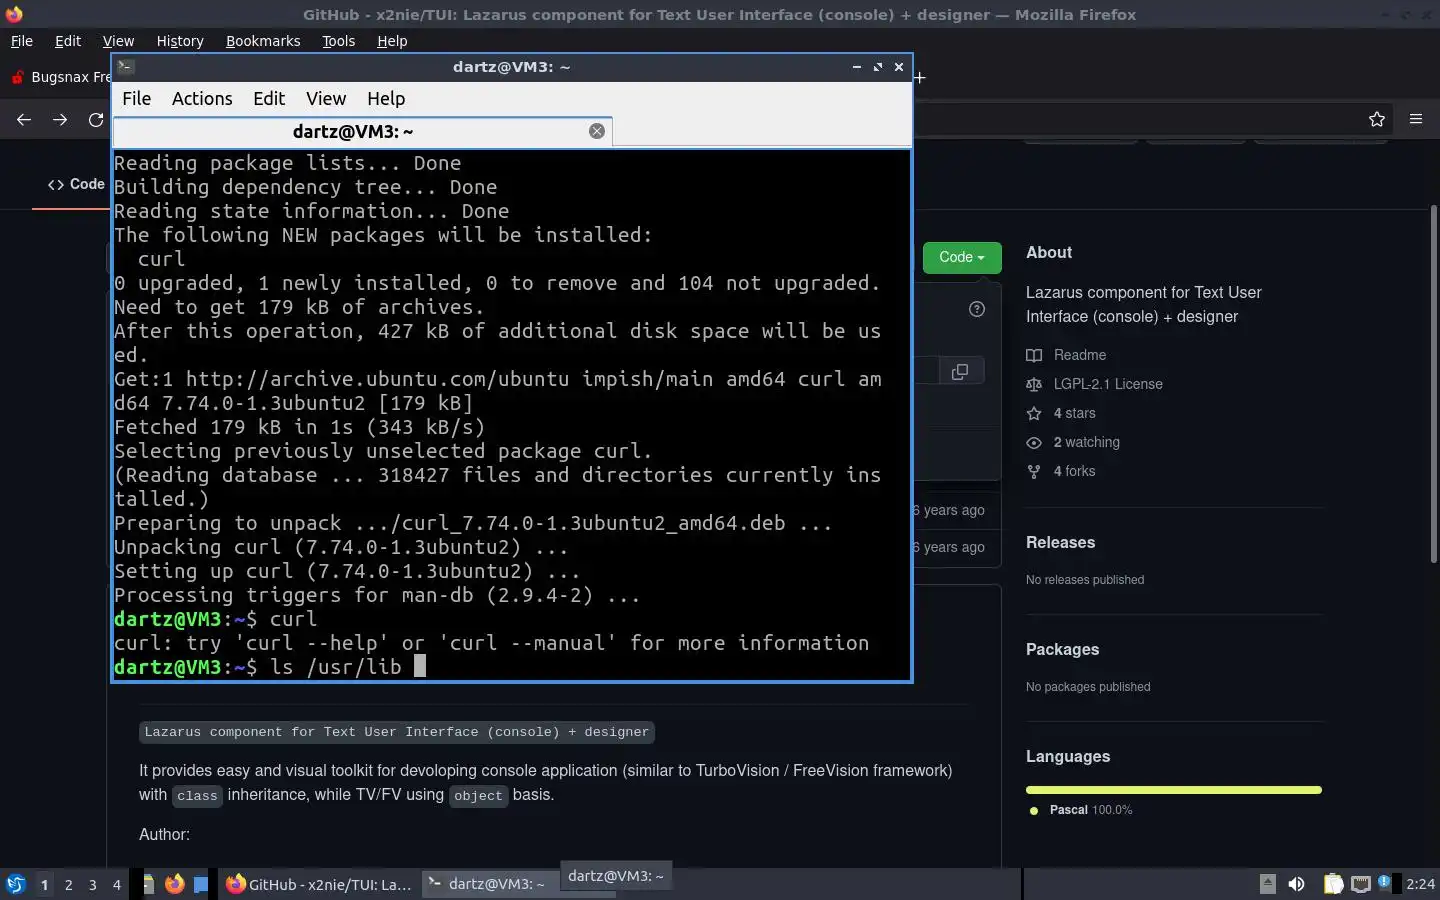Close the dartz@VM3 terminal tab
1440x900 pixels.
[597, 131]
